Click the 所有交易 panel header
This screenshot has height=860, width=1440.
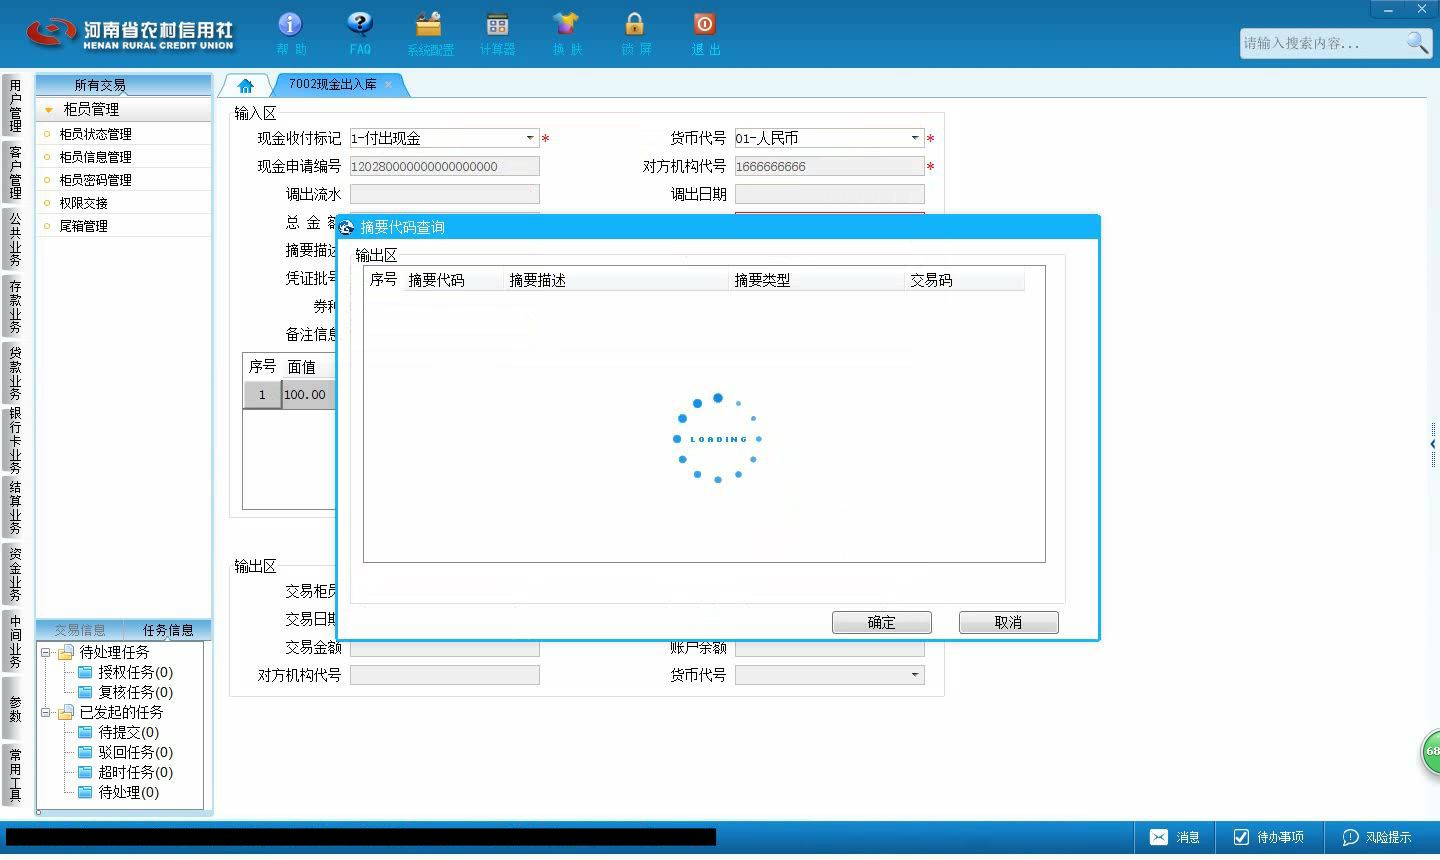tap(124, 85)
